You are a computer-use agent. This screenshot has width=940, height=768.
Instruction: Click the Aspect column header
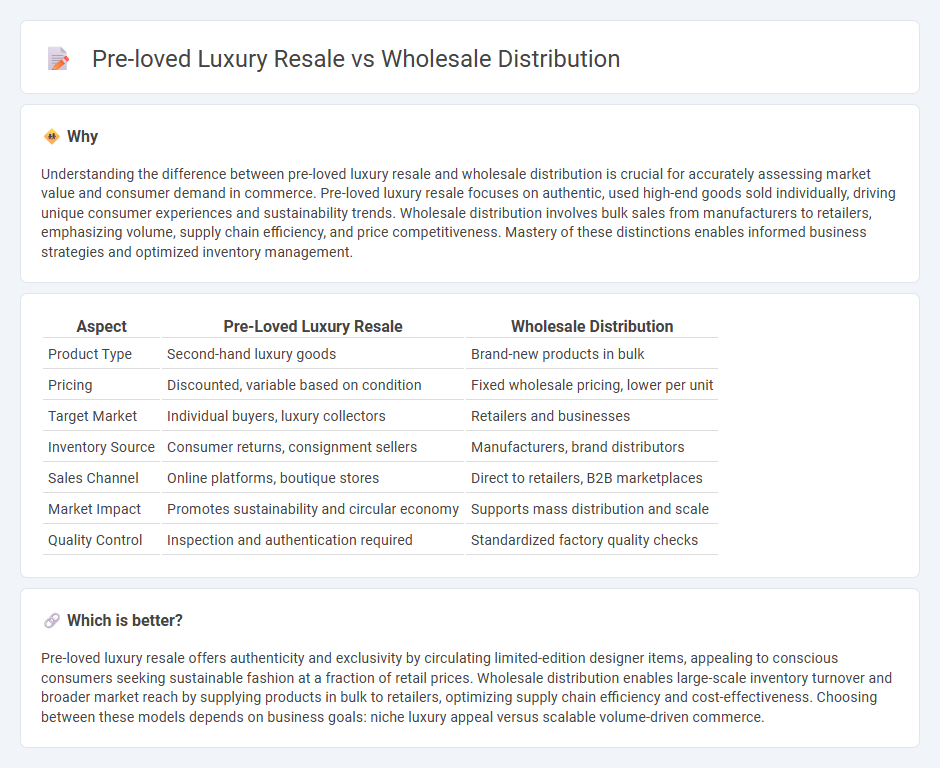click(x=101, y=326)
